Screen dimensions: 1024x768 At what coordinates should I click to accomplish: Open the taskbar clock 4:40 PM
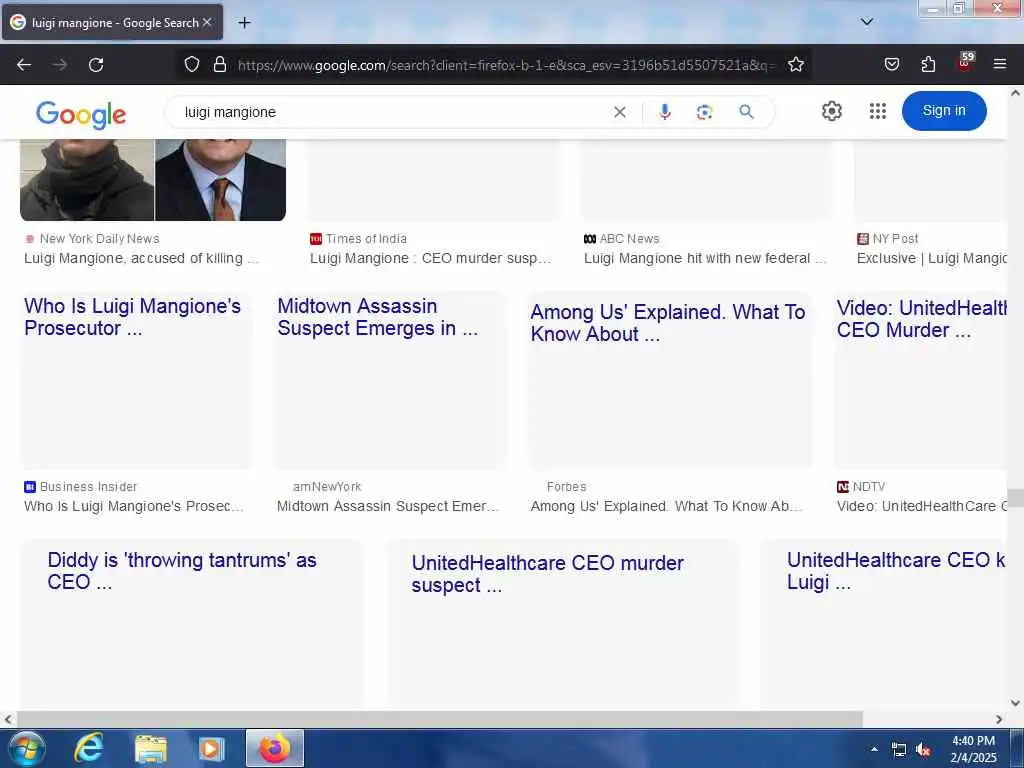[973, 749]
